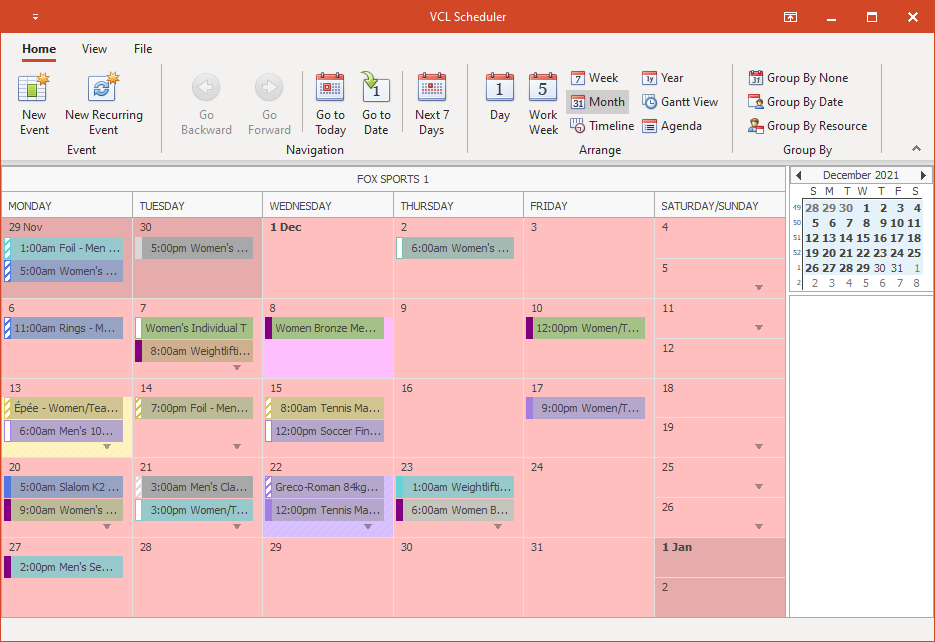Create a New Recurring Event
This screenshot has width=935, height=642.
point(106,100)
